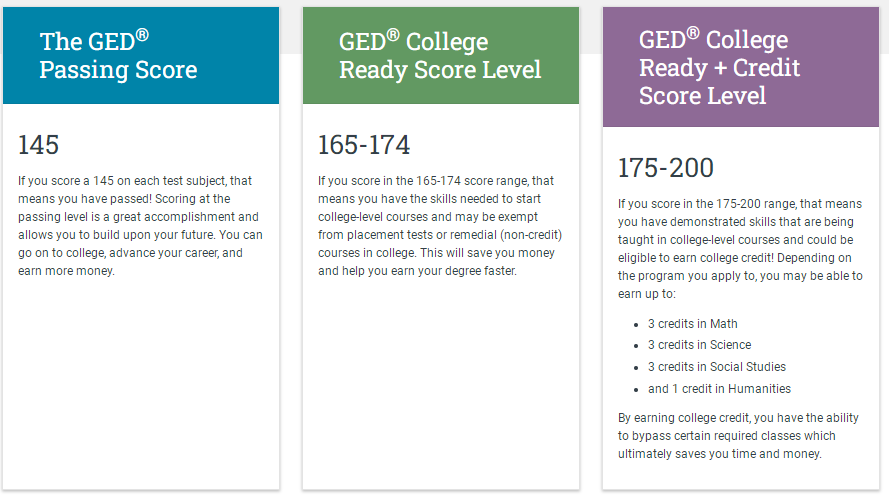Click the bullet before credit in Humanities
The image size is (889, 496).
click(x=636, y=390)
